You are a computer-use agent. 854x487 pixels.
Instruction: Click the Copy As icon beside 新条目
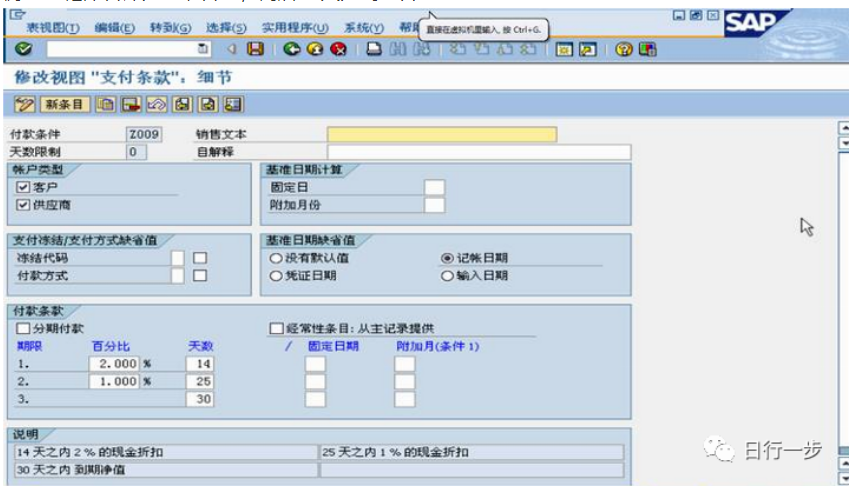click(x=105, y=104)
